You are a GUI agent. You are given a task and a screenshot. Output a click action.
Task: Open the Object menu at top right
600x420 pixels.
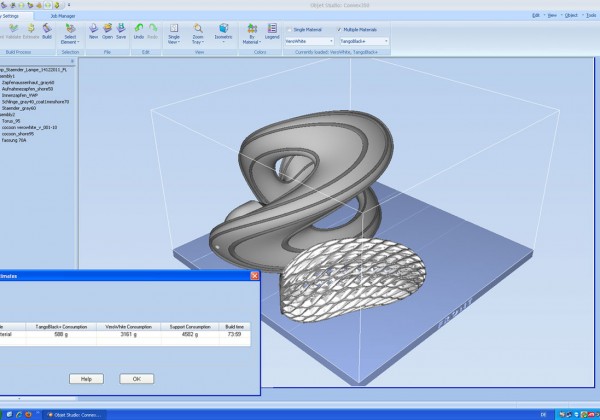click(571, 15)
